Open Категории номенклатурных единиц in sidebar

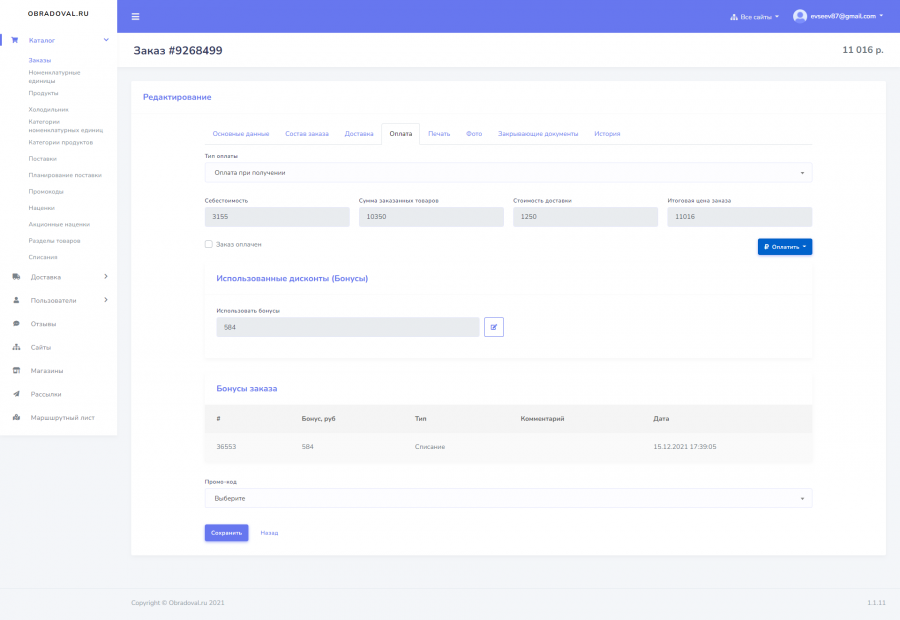point(66,126)
